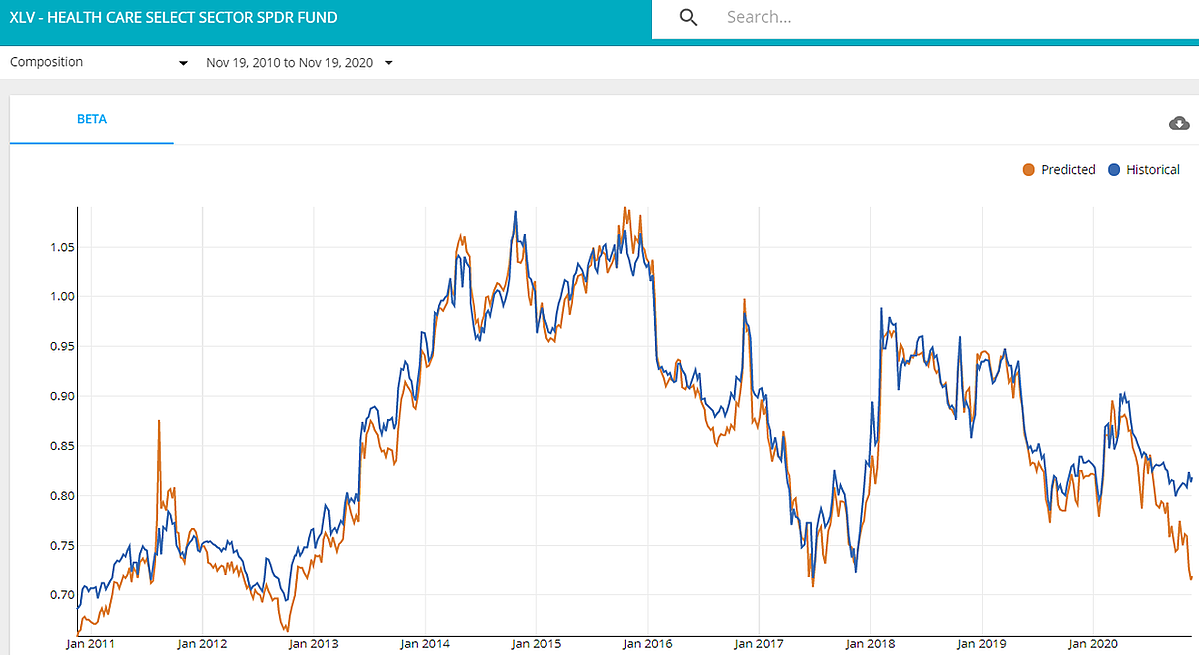Toggle the Historical series legend label
Image resolution: width=1199 pixels, height=655 pixels.
(x=1153, y=170)
